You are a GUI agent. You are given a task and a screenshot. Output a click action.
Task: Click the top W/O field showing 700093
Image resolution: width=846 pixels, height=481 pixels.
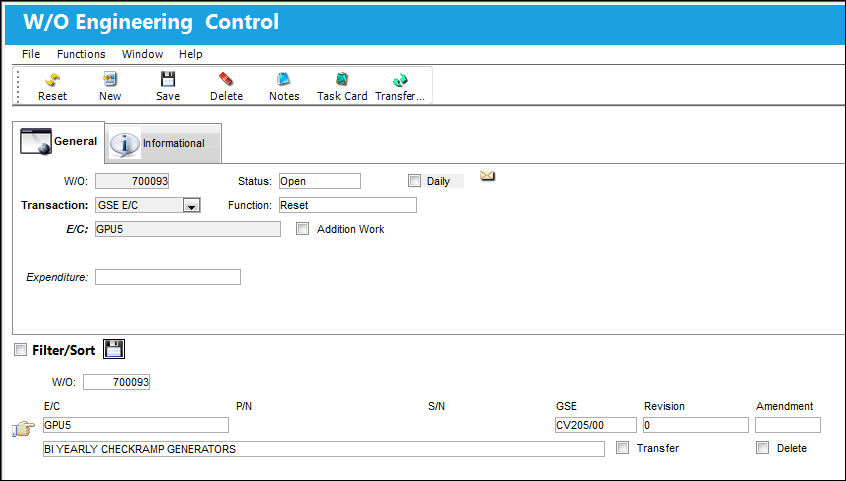(x=132, y=181)
